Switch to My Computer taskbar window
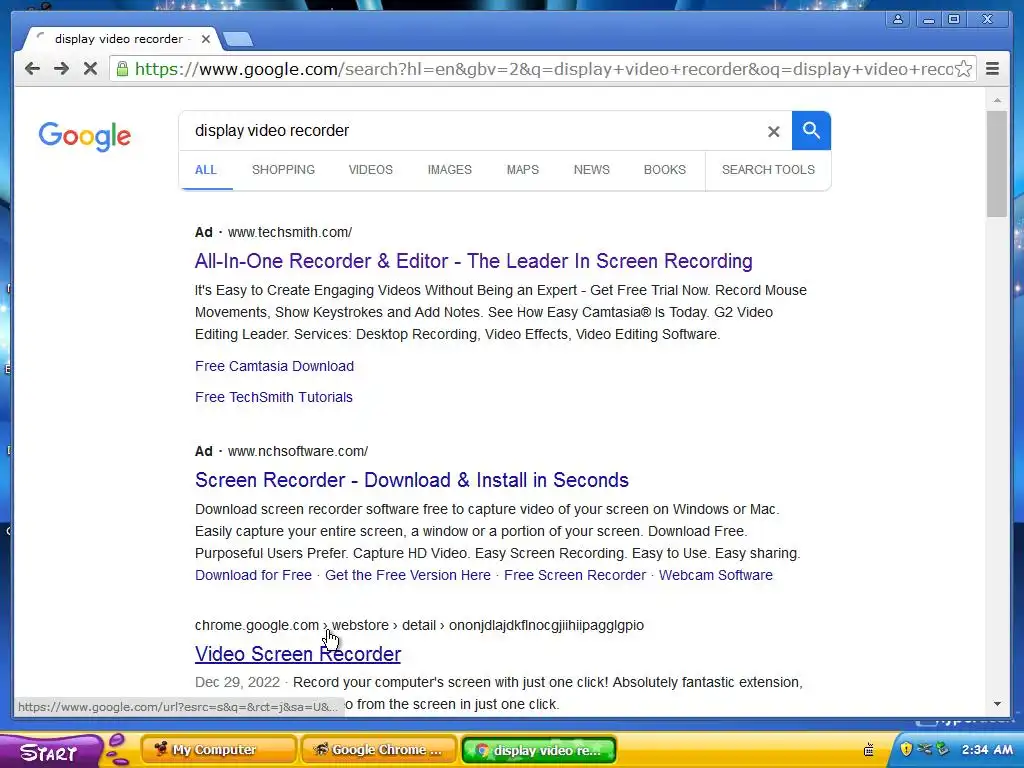 pos(219,750)
